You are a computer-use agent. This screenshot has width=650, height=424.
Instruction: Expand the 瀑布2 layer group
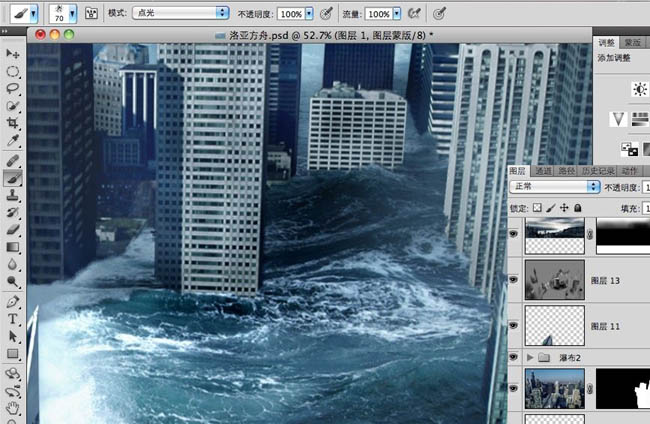(x=530, y=356)
